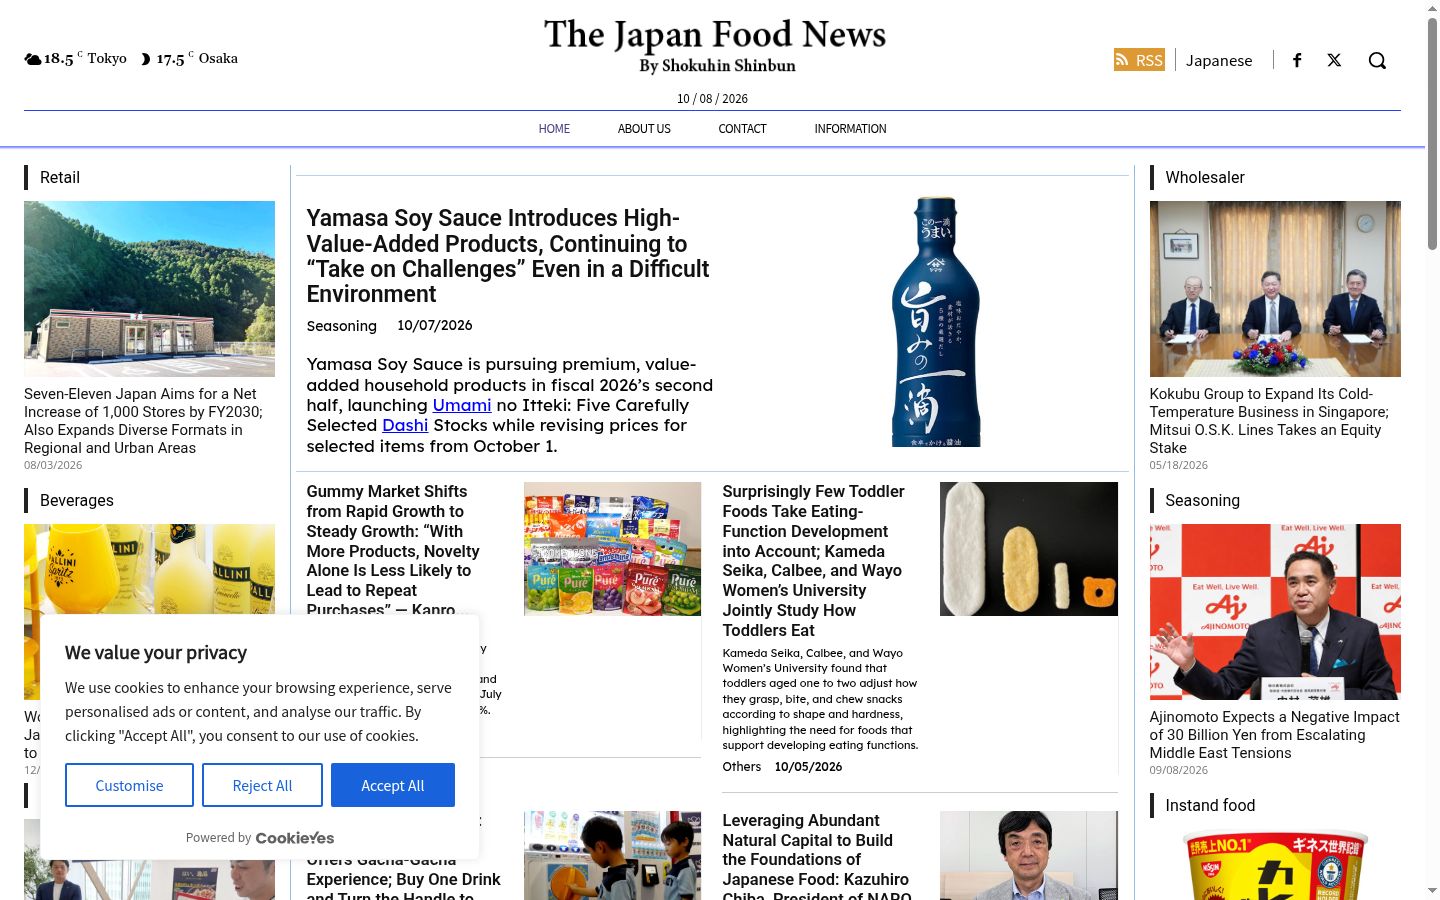Open the RSS feed link
The width and height of the screenshot is (1440, 900).
pyautogui.click(x=1139, y=60)
